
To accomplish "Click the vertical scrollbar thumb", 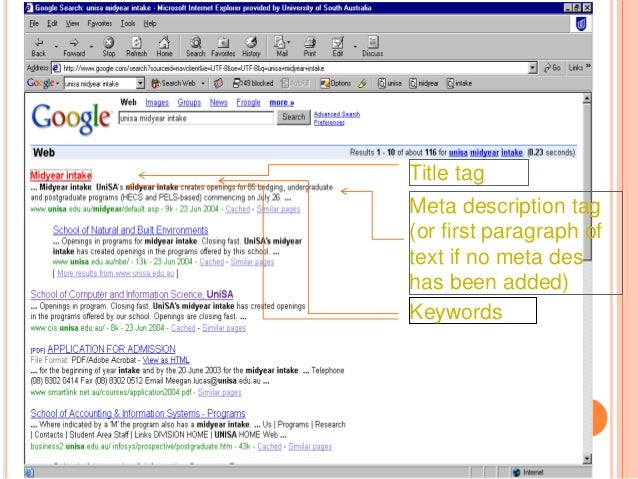I will click(x=586, y=182).
